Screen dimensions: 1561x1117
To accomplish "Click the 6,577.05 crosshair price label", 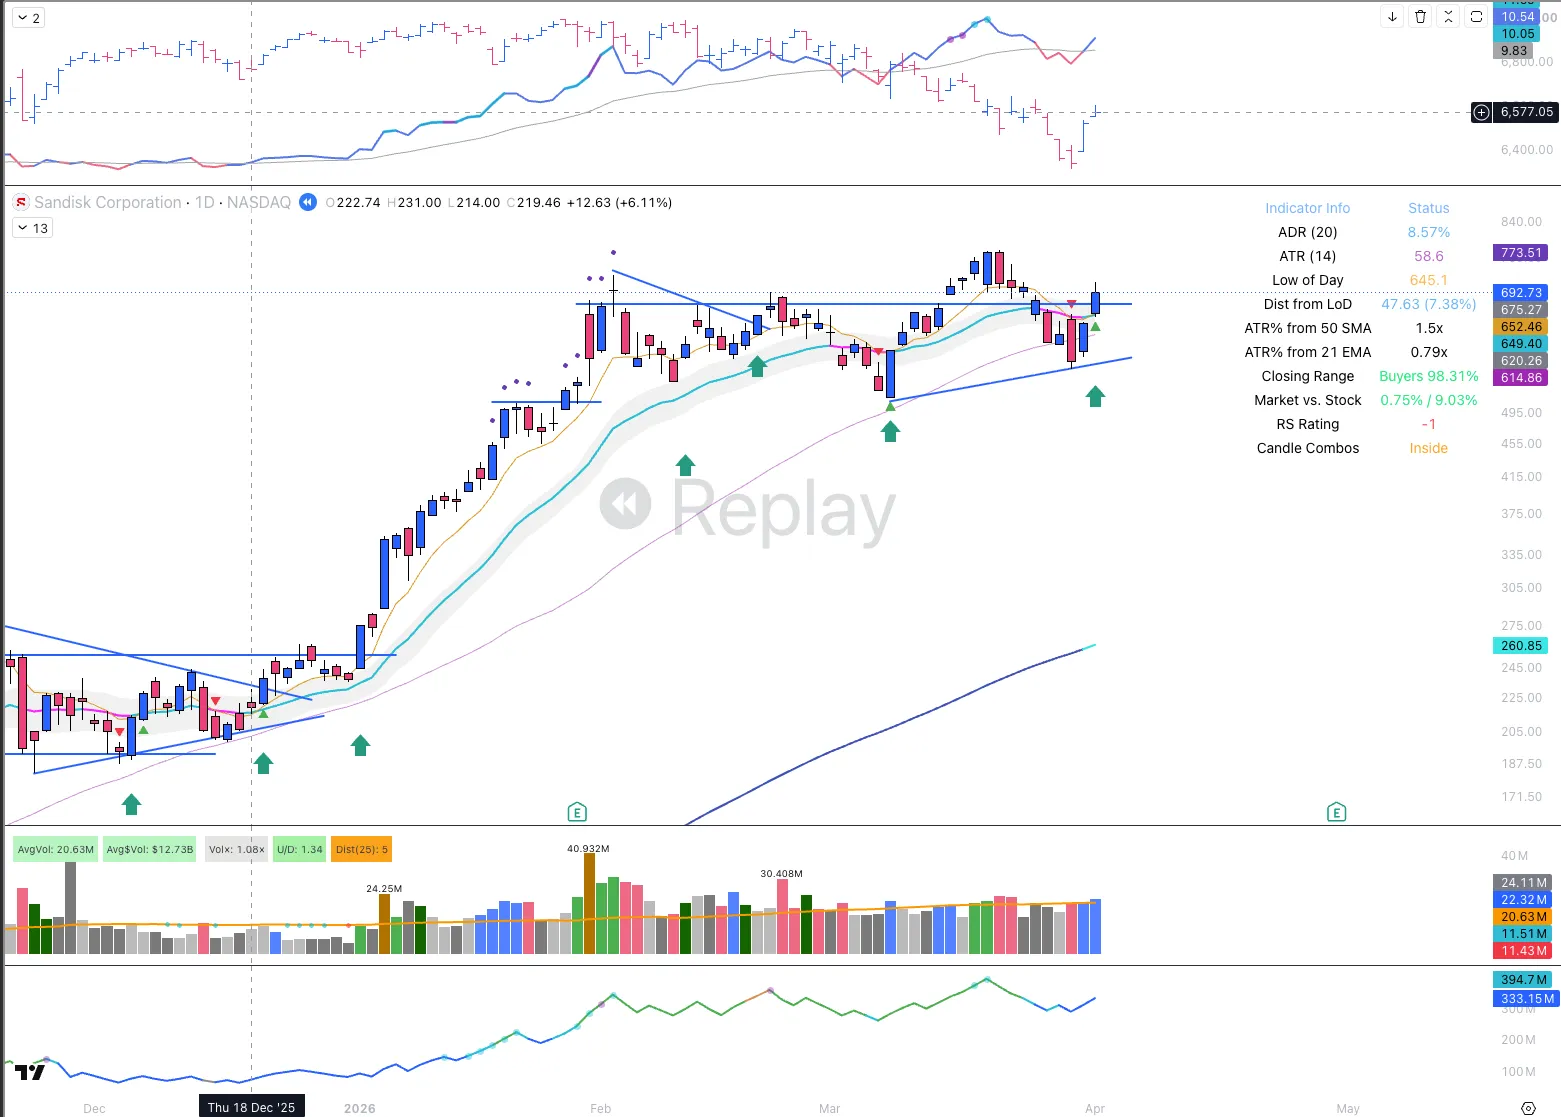I will [x=1527, y=112].
